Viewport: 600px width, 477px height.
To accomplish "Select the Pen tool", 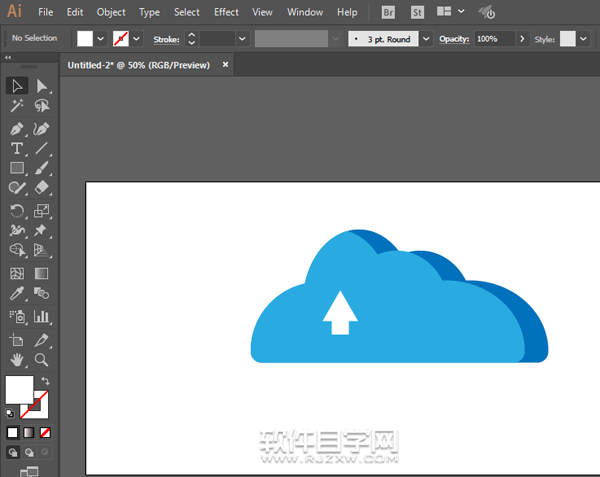I will point(17,129).
